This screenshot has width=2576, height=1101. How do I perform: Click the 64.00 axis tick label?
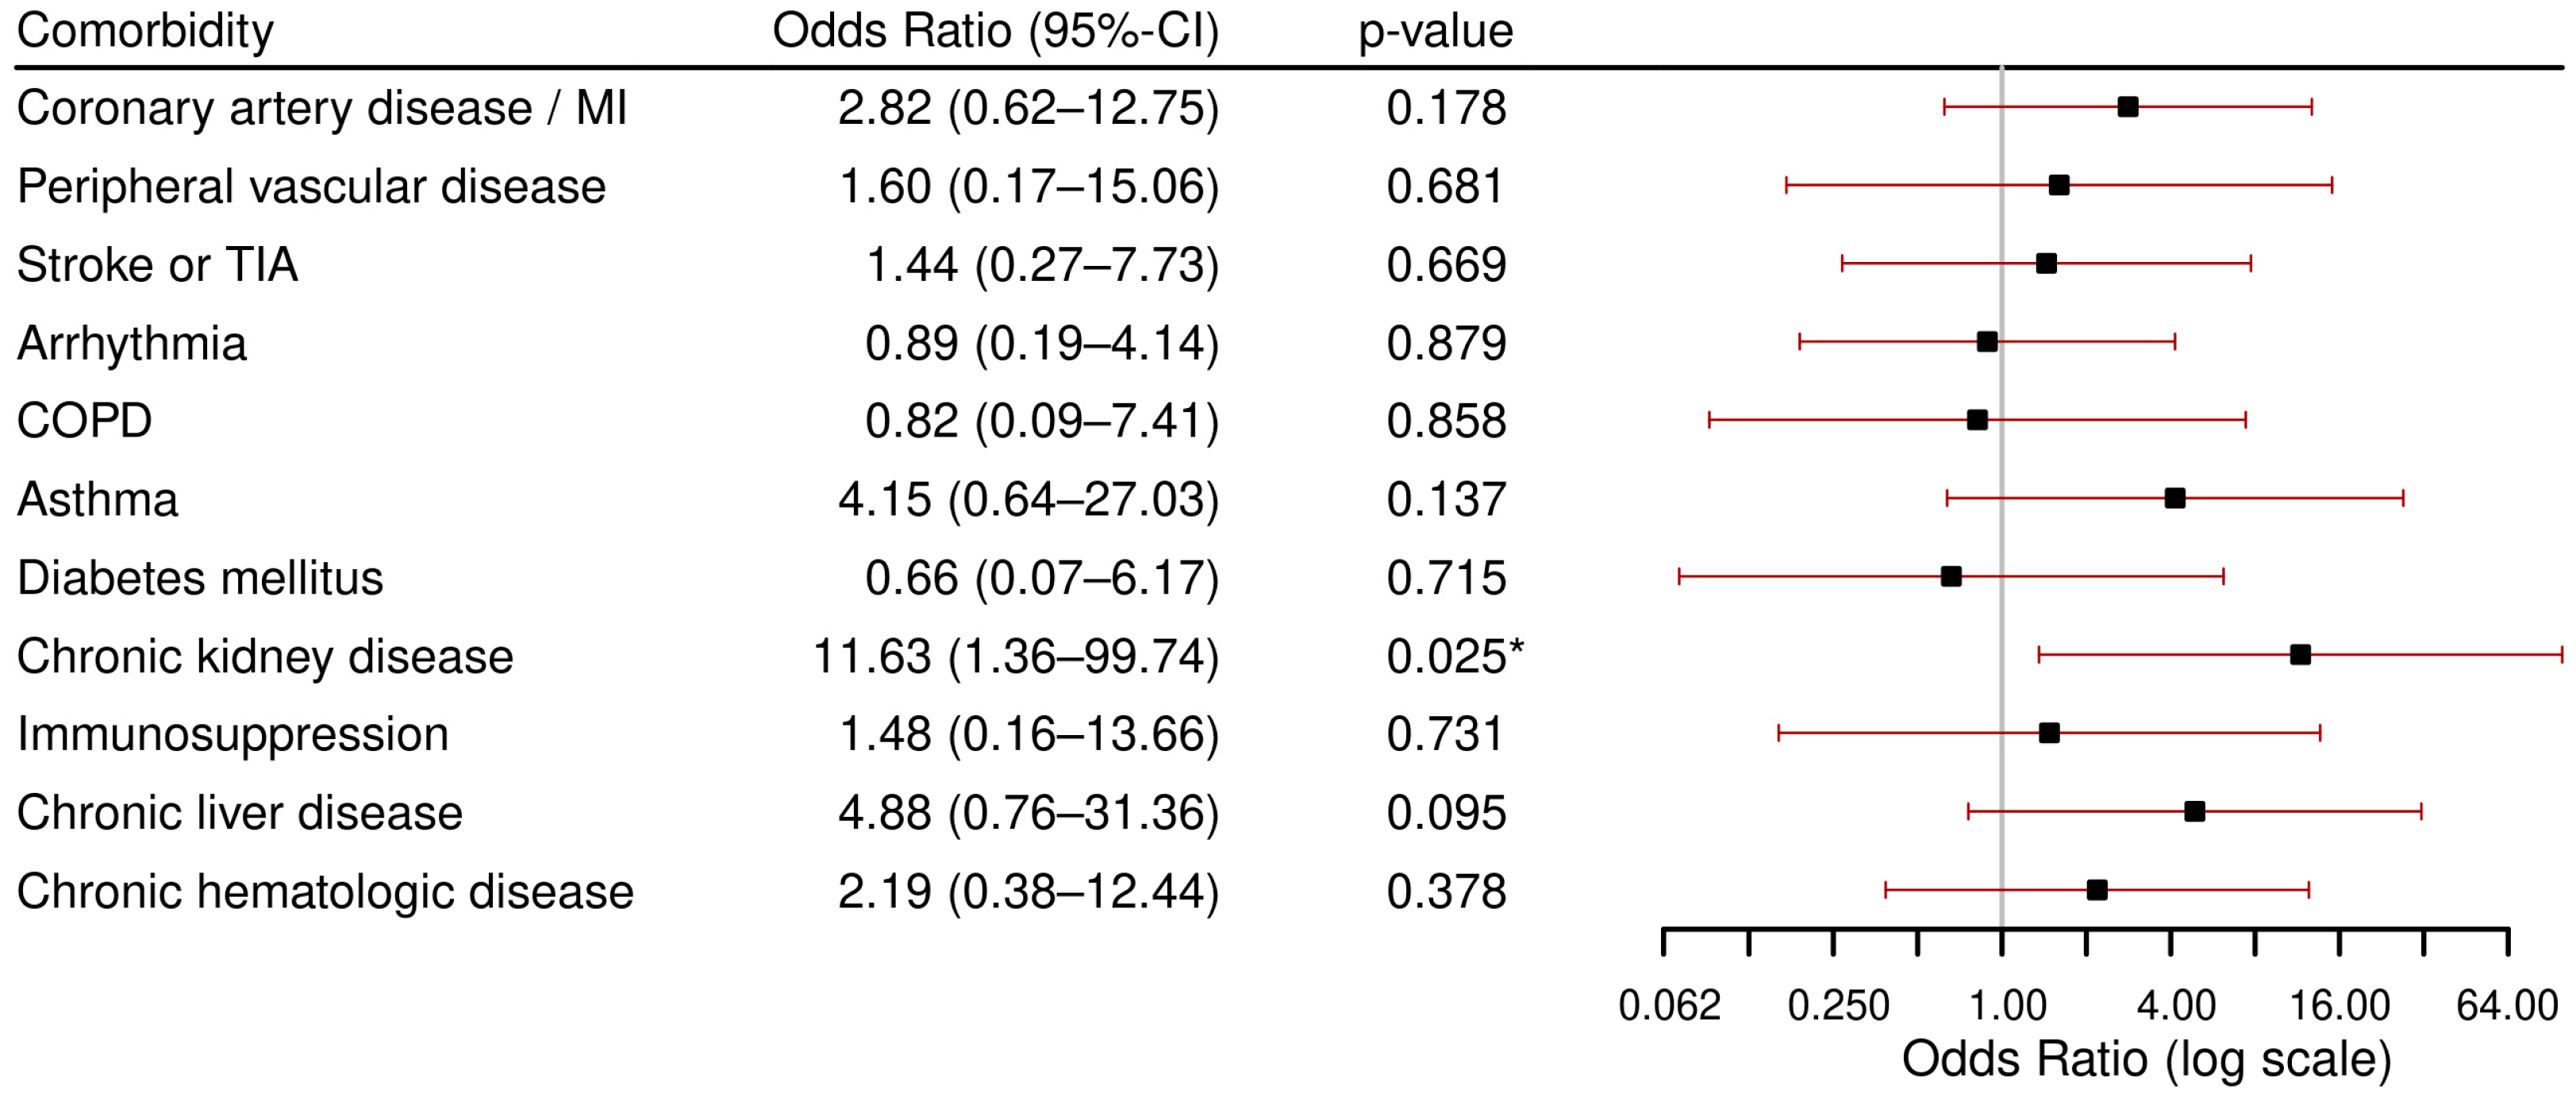2506,1005
